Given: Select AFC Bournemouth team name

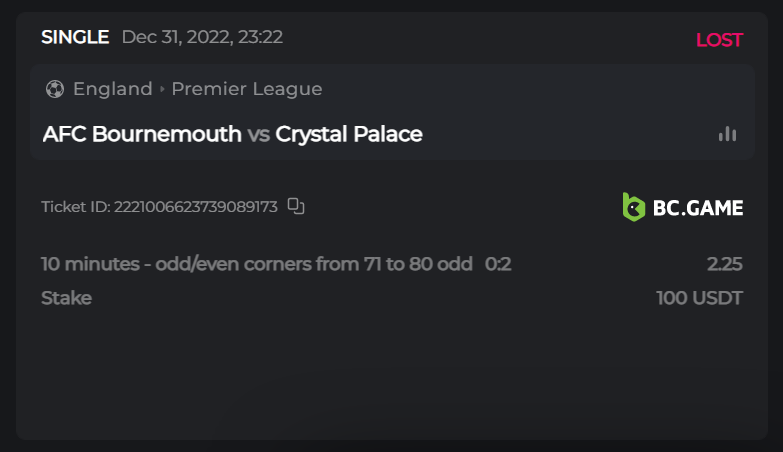Looking at the screenshot, I should point(142,134).
